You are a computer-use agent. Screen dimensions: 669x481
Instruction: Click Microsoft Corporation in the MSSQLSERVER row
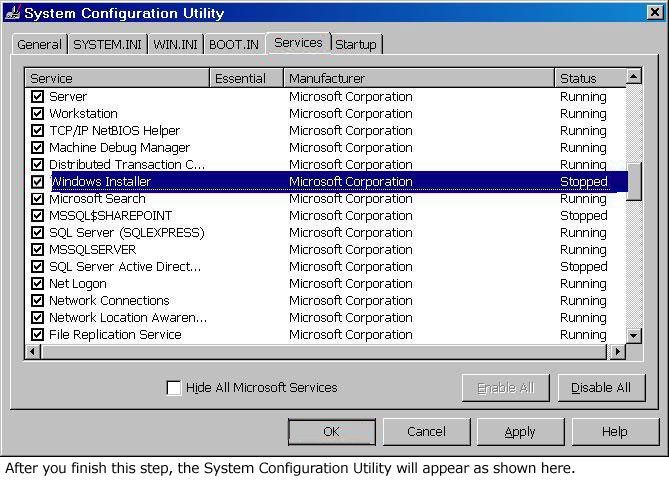(x=351, y=249)
